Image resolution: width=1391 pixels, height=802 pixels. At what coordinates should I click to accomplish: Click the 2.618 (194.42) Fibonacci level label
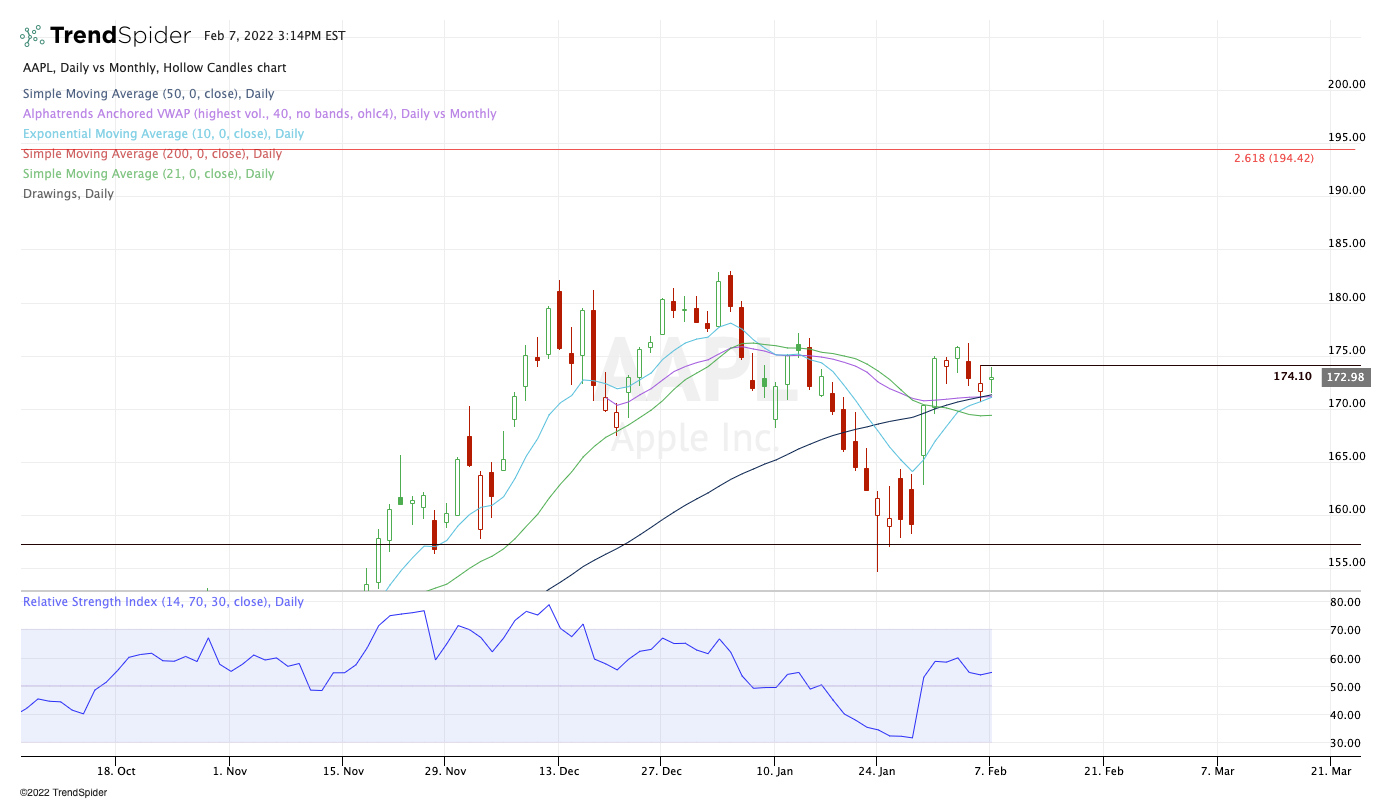1274,158
